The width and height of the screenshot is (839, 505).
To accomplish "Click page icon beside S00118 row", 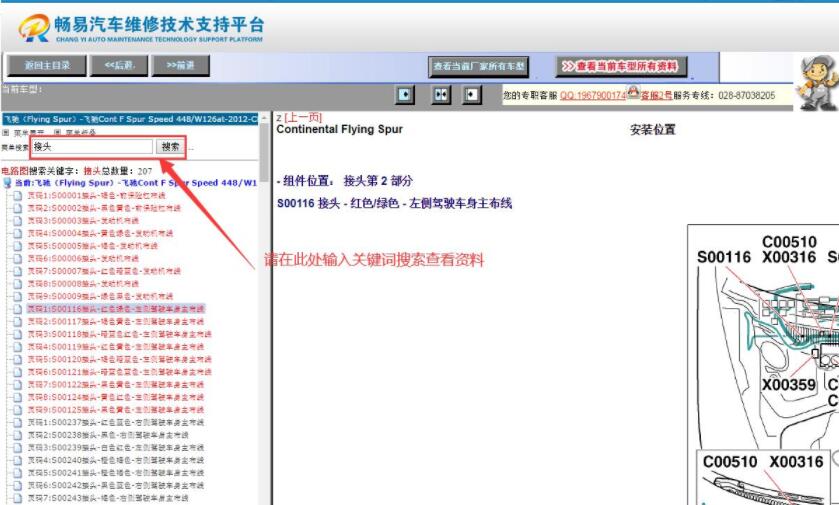I will (x=18, y=334).
